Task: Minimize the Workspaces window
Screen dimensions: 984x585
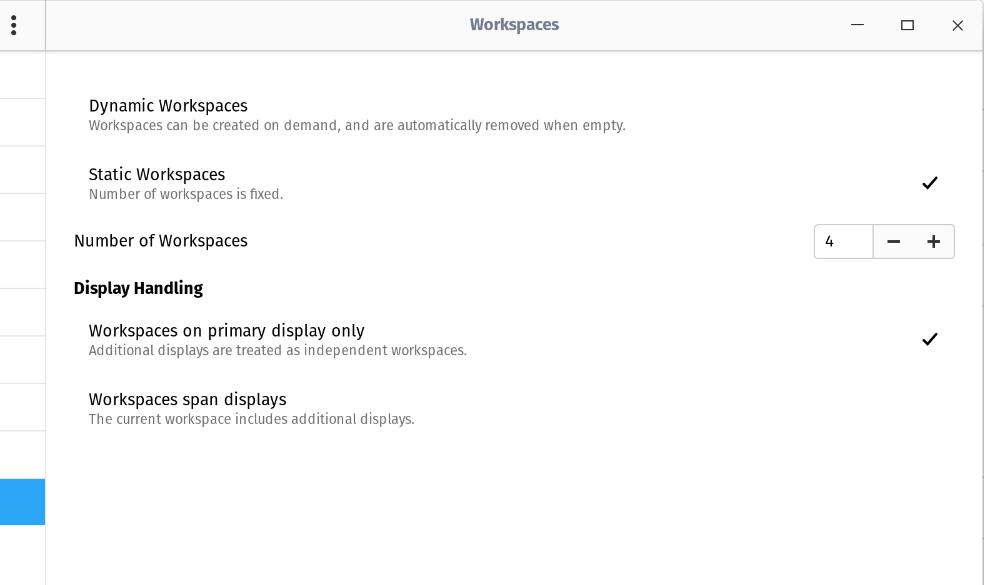Action: tap(857, 25)
